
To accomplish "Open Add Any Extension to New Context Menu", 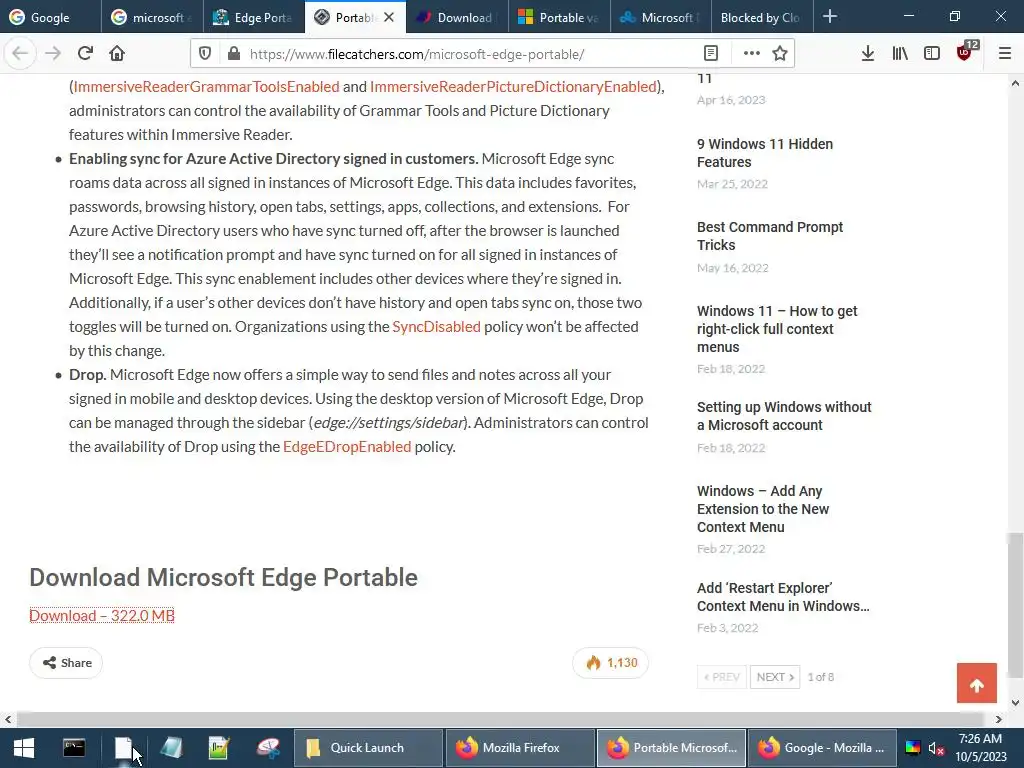I will click(x=763, y=509).
